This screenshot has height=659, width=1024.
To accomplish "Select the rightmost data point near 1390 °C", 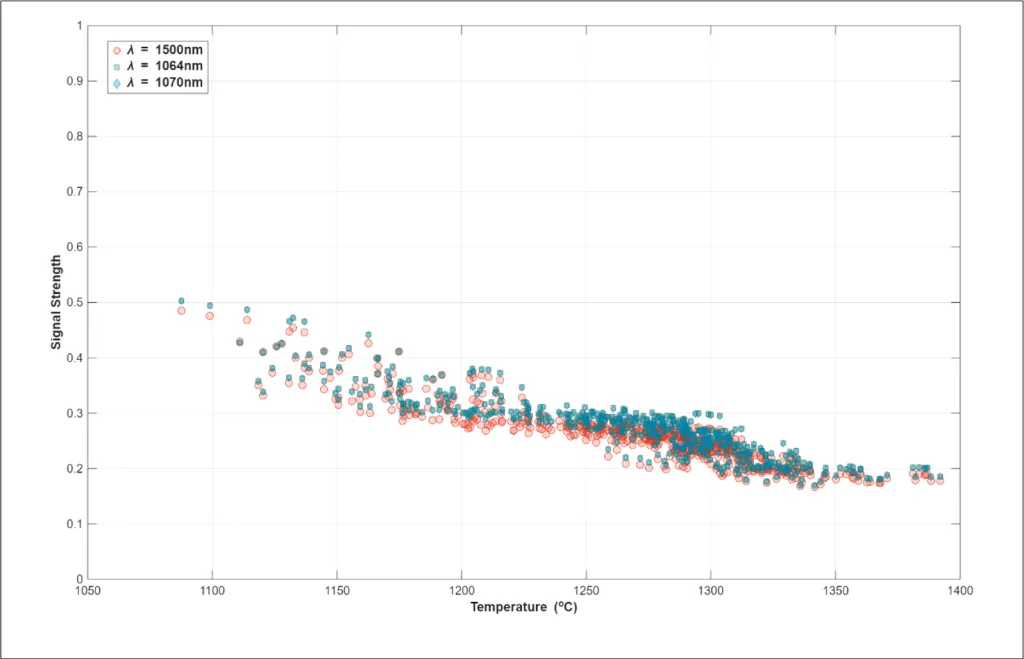I will click(940, 480).
